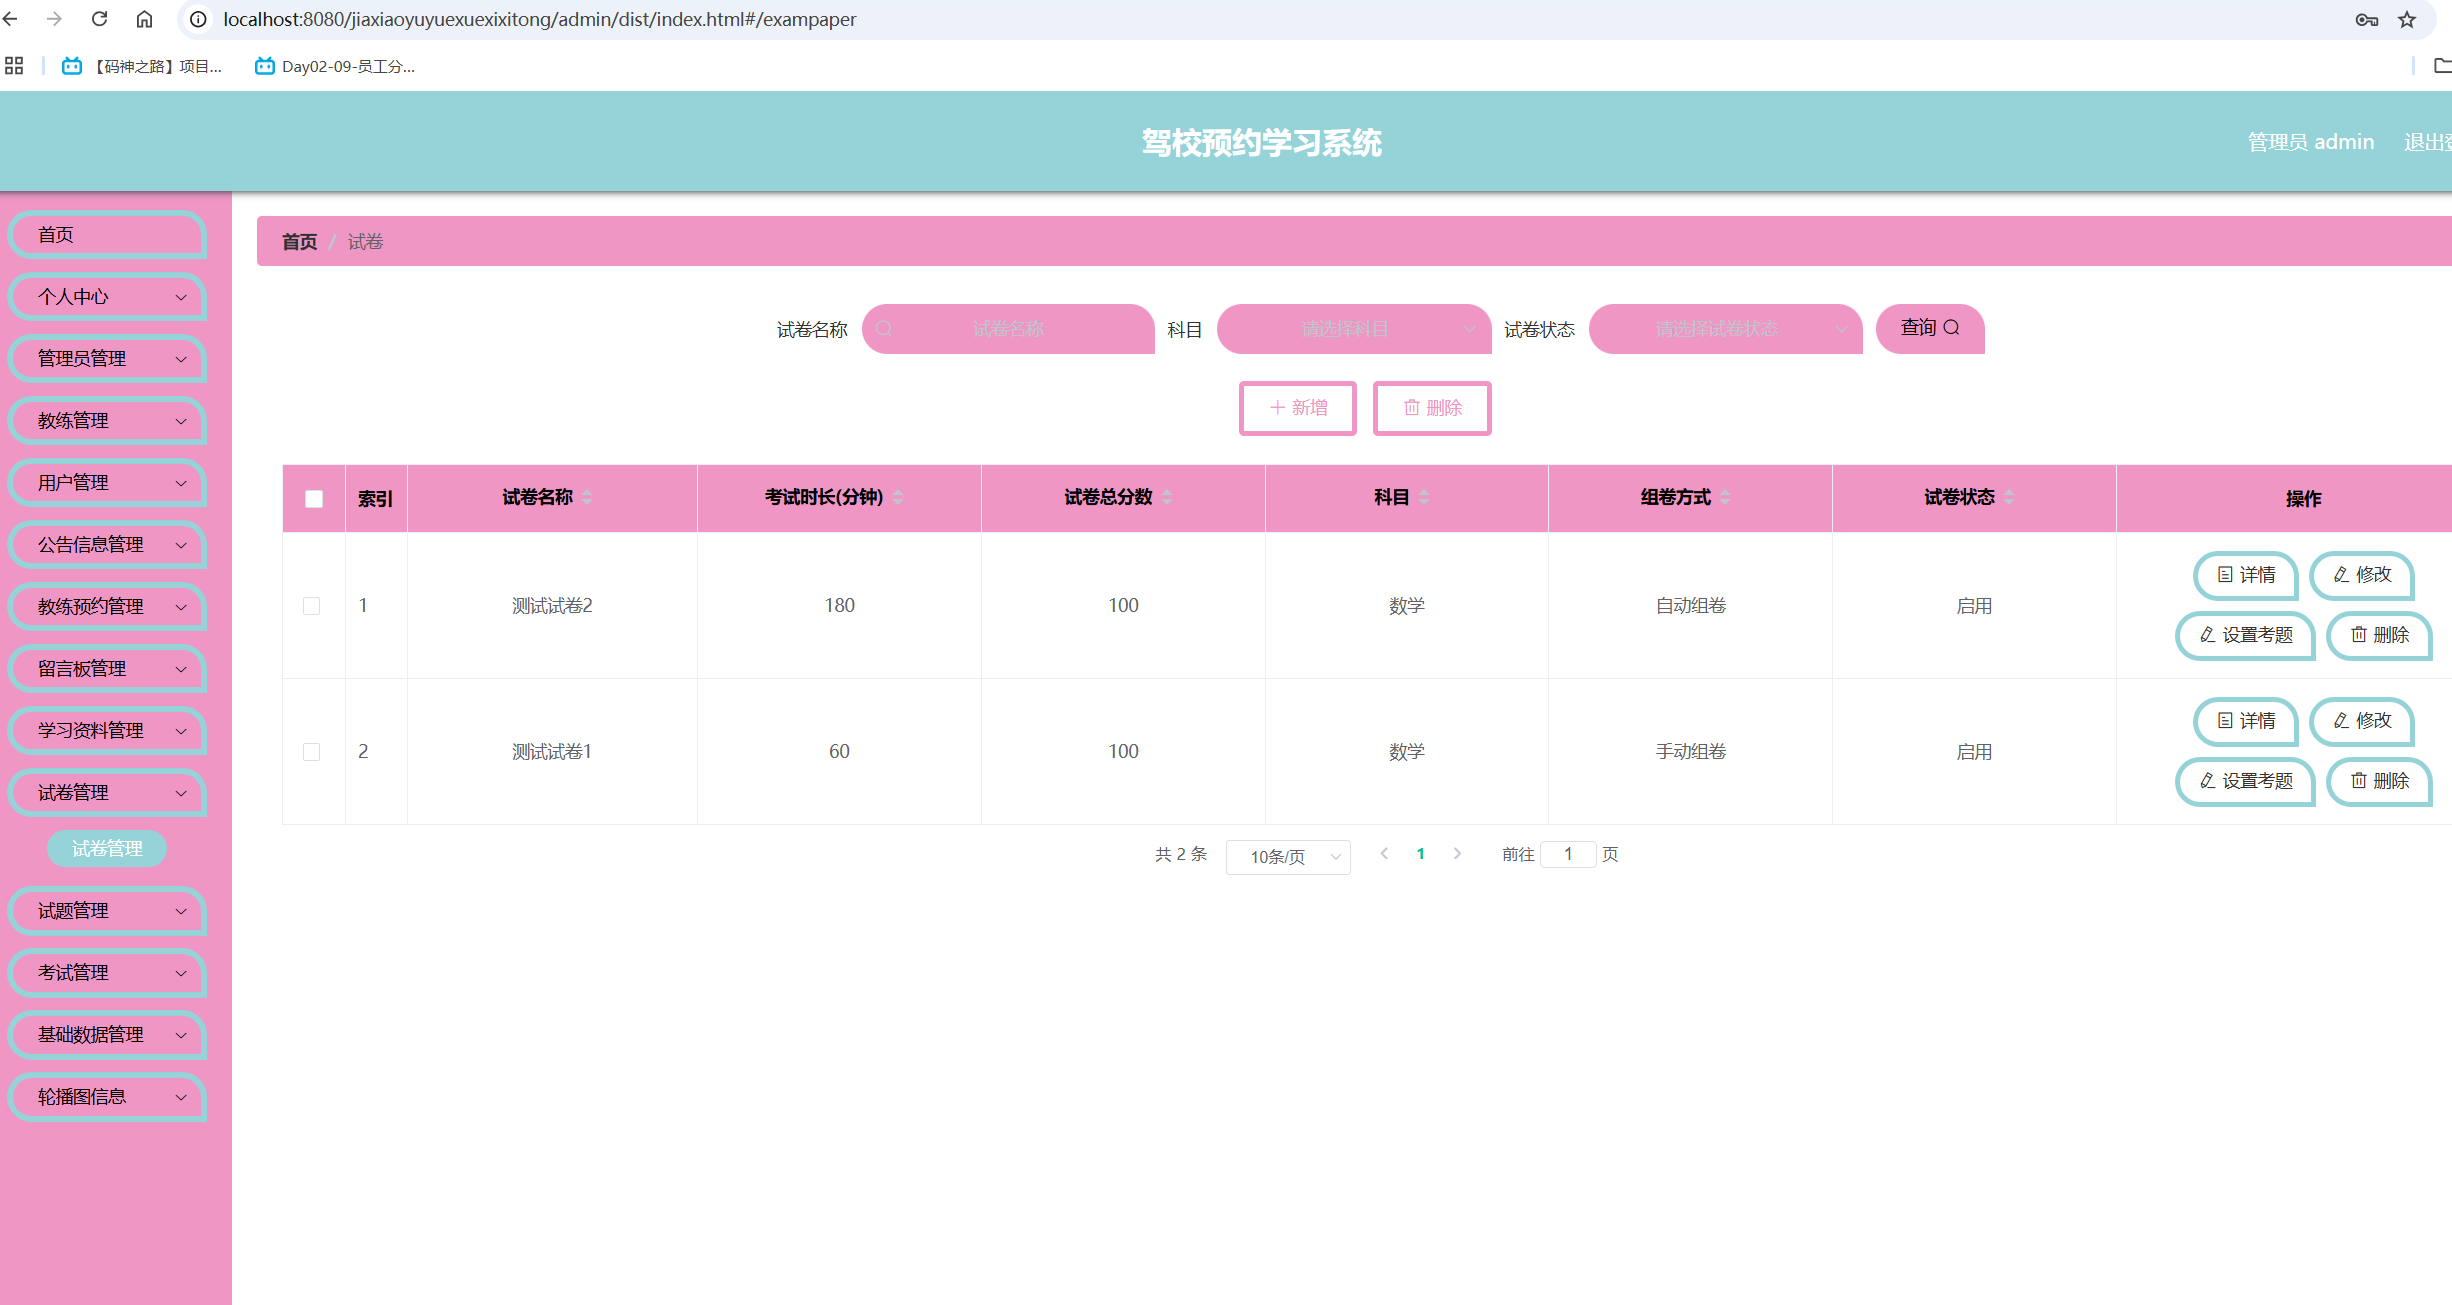Select all rows with the header checkbox
The height and width of the screenshot is (1305, 2452).
pos(314,498)
